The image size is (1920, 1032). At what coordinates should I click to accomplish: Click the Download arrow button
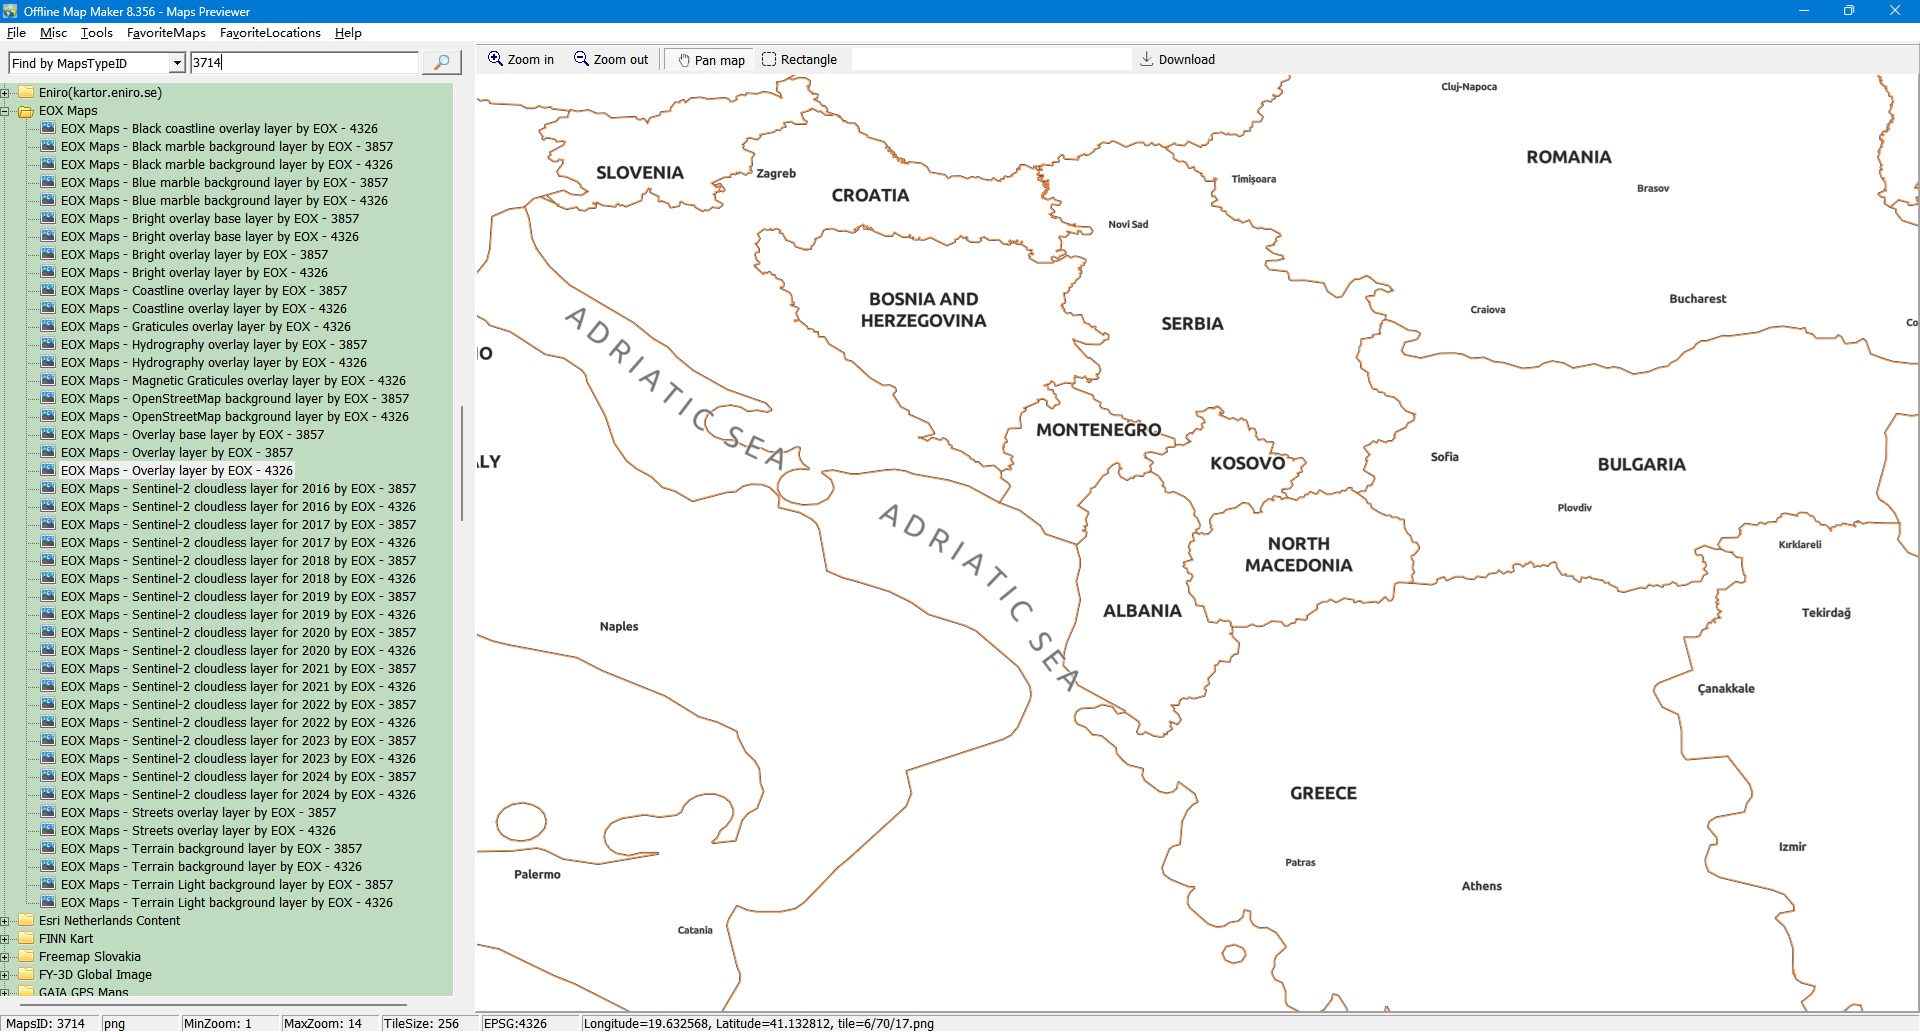tap(1177, 60)
